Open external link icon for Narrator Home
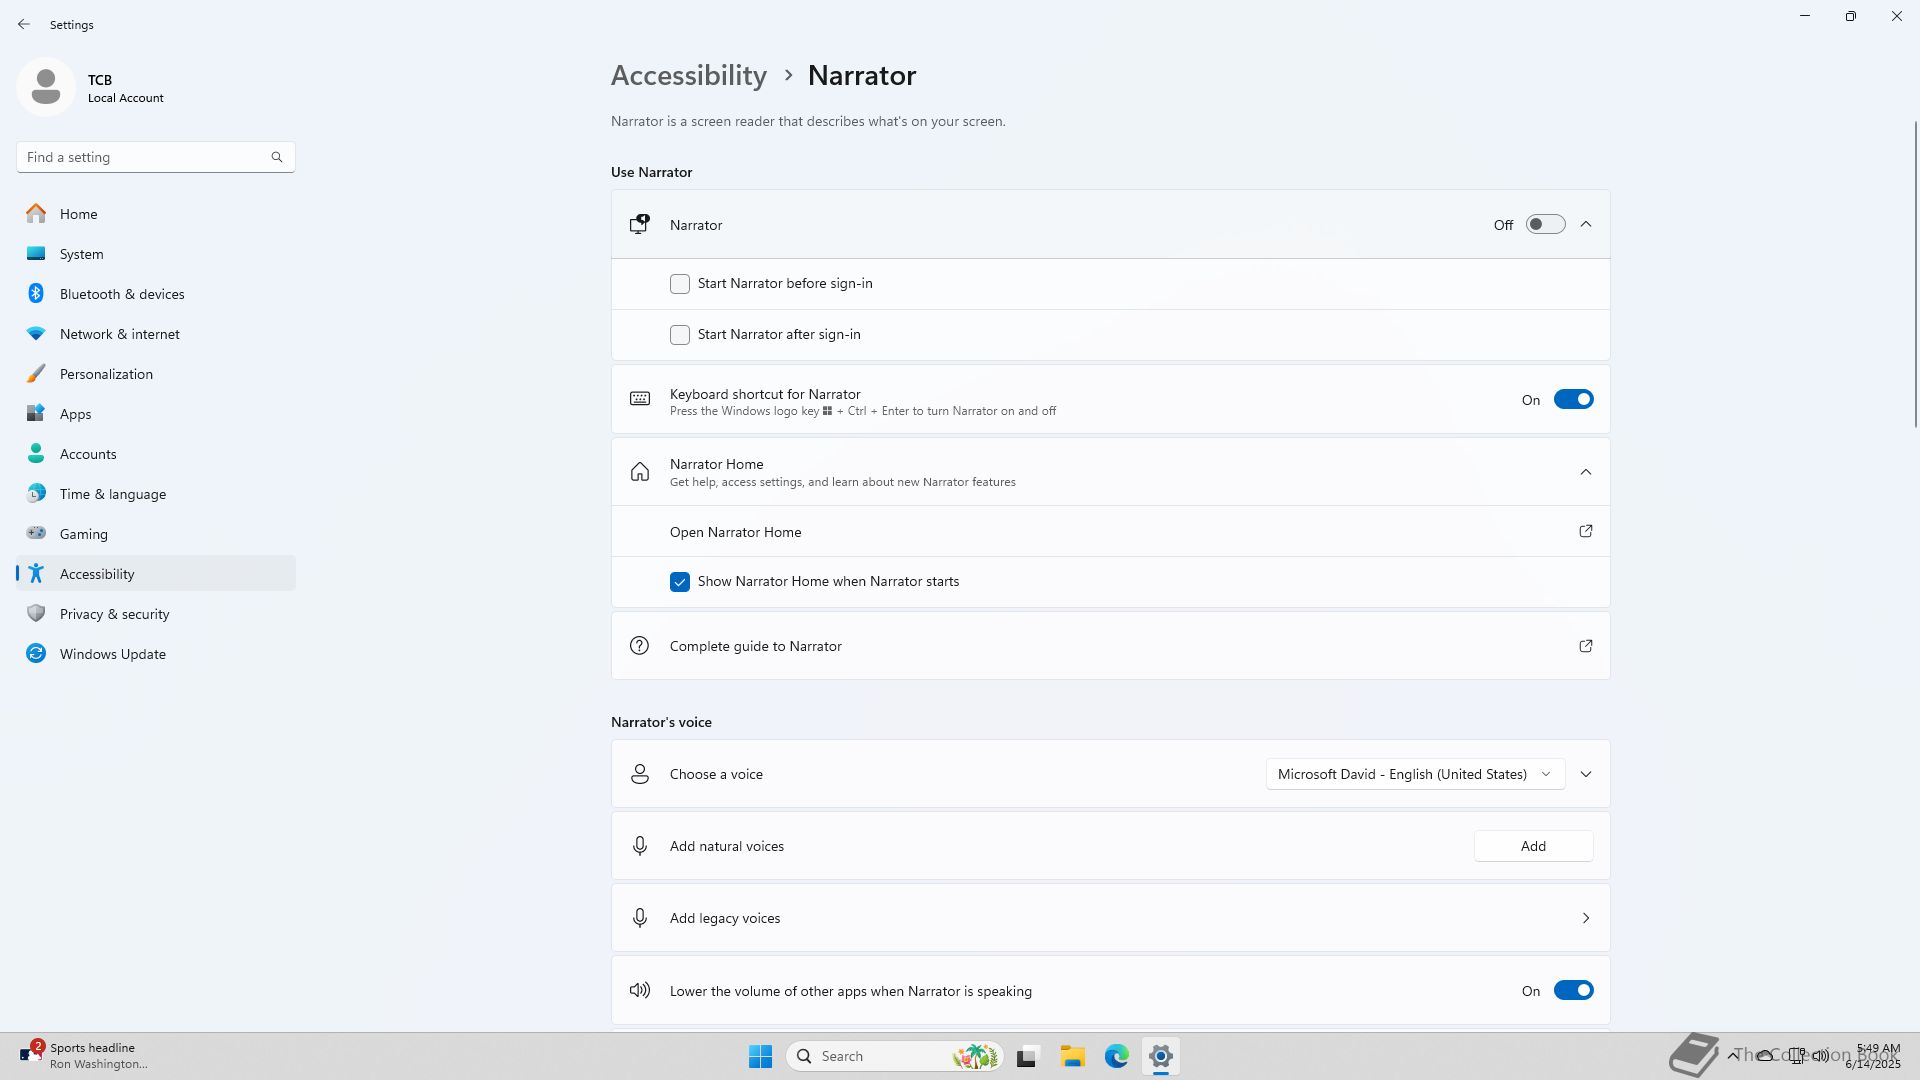Screen dimensions: 1920x1080 pyautogui.click(x=1585, y=532)
